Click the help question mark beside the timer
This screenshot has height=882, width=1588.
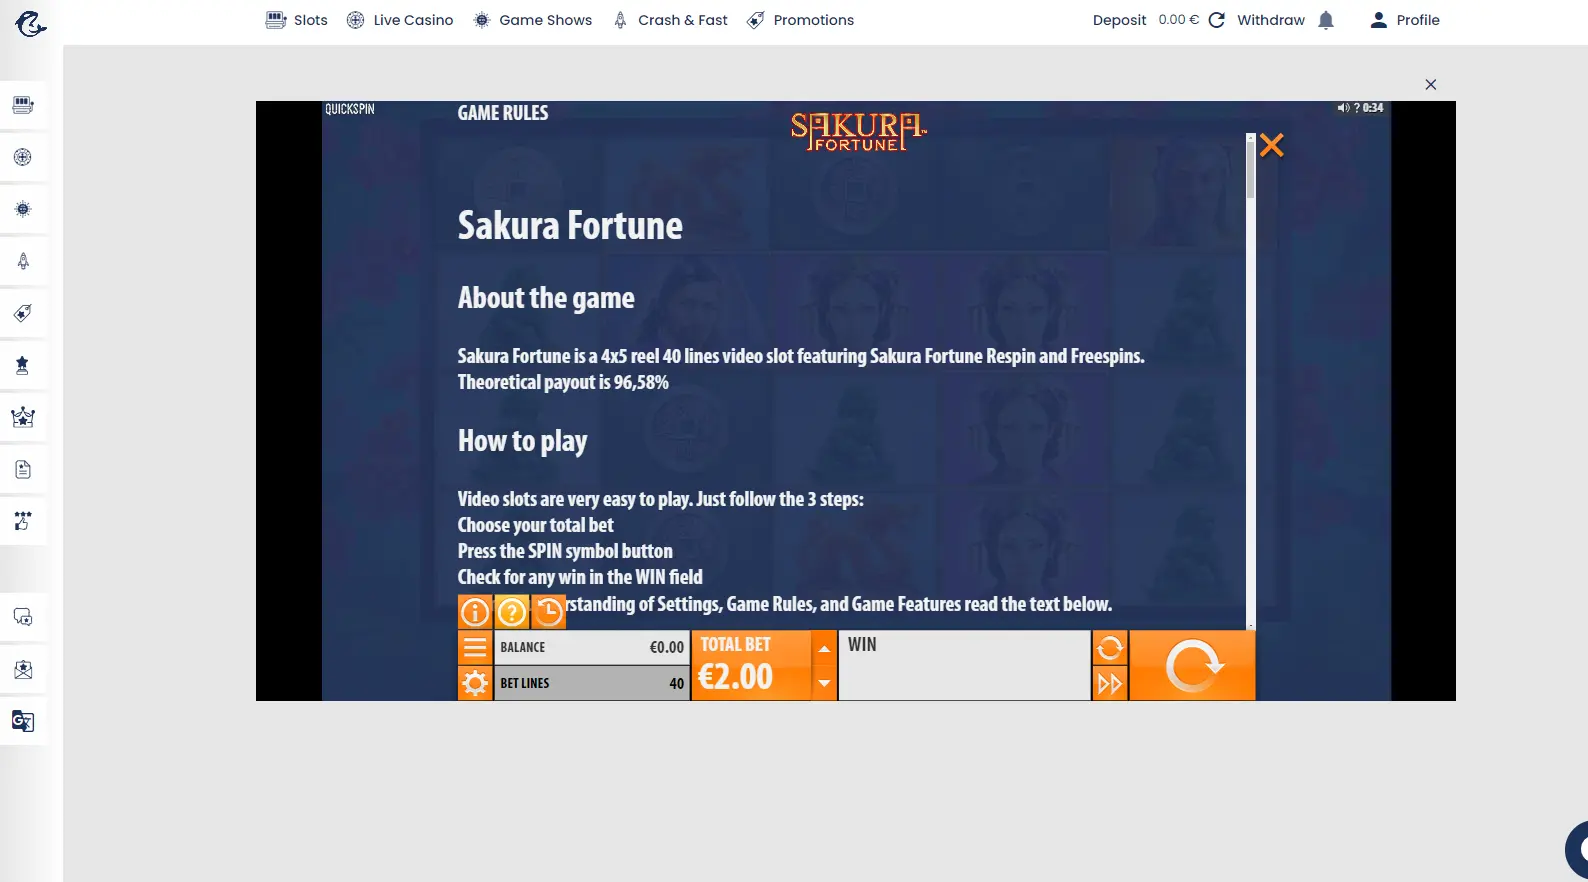1357,108
